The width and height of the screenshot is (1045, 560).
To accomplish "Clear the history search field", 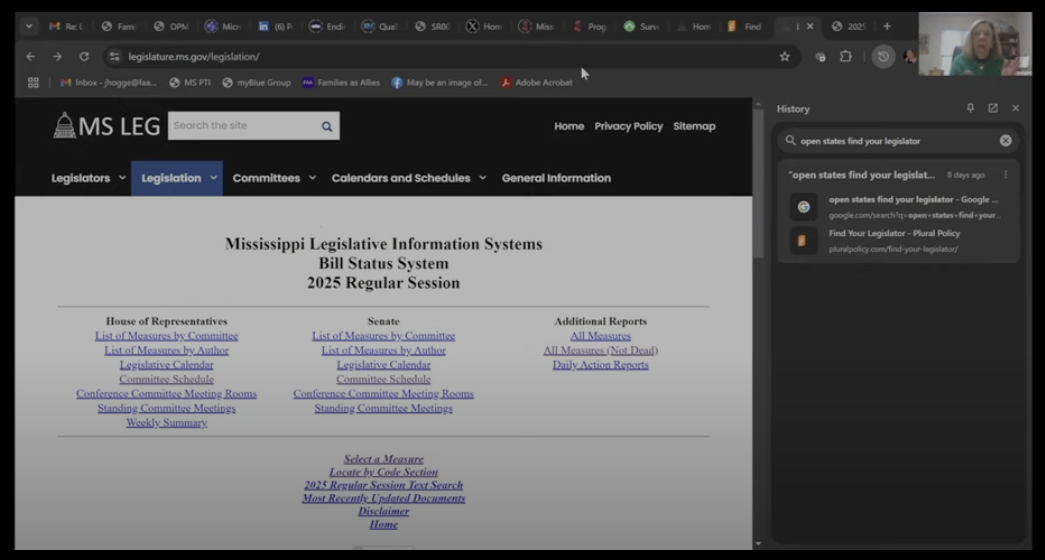I will [1006, 141].
